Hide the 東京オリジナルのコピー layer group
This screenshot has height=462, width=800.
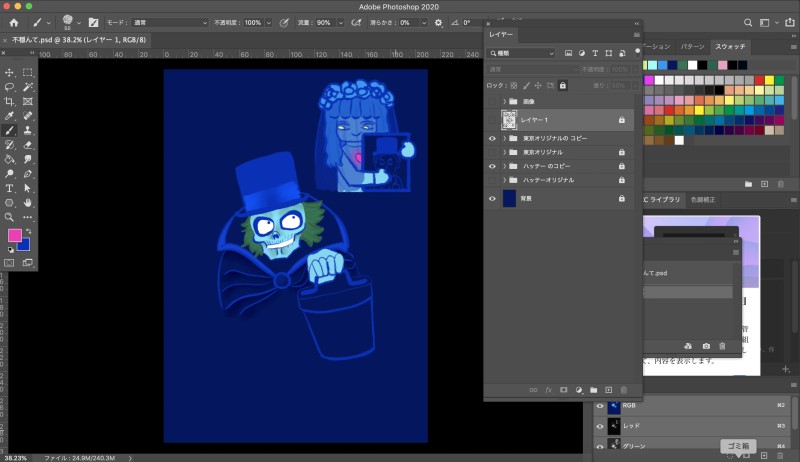(x=492, y=138)
